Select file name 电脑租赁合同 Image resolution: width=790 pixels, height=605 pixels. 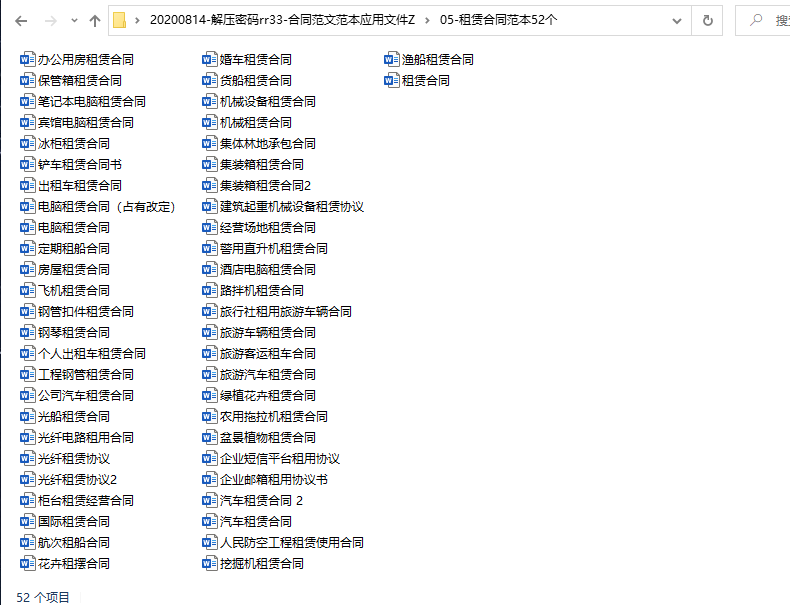[74, 228]
